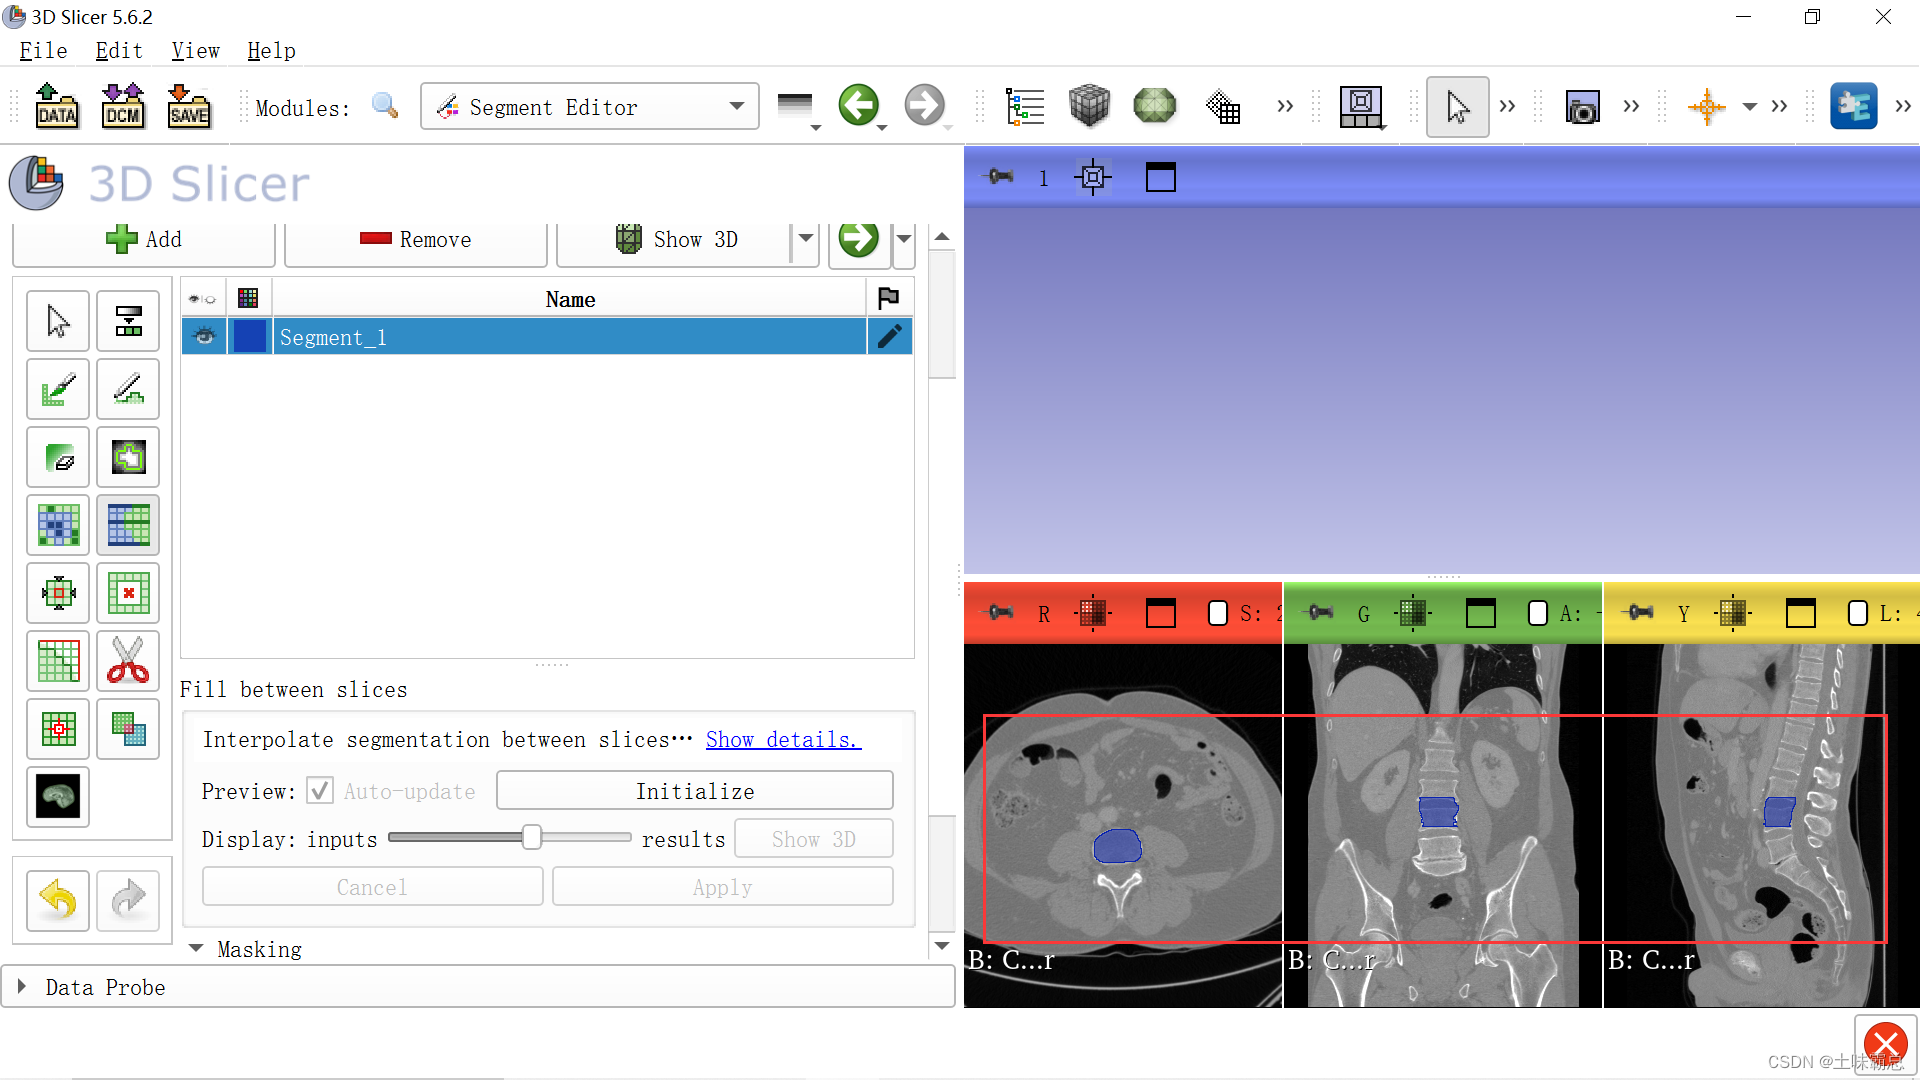Open the Modules selector dropdown
The height and width of the screenshot is (1080, 1920).
click(737, 106)
